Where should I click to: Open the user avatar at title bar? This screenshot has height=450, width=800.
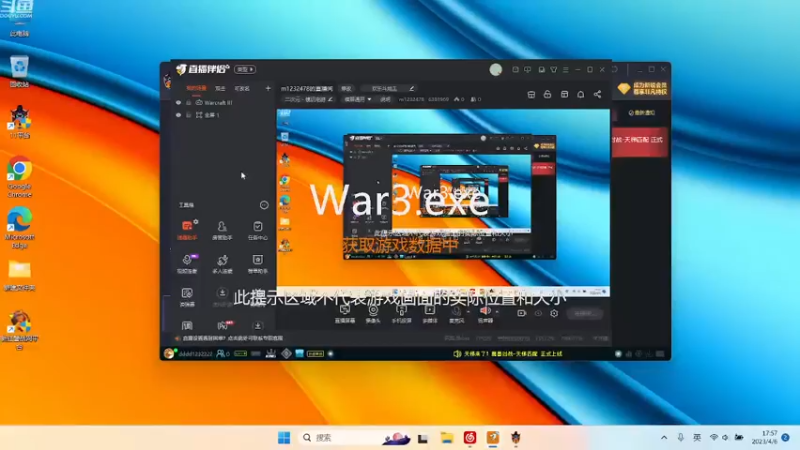(495, 70)
